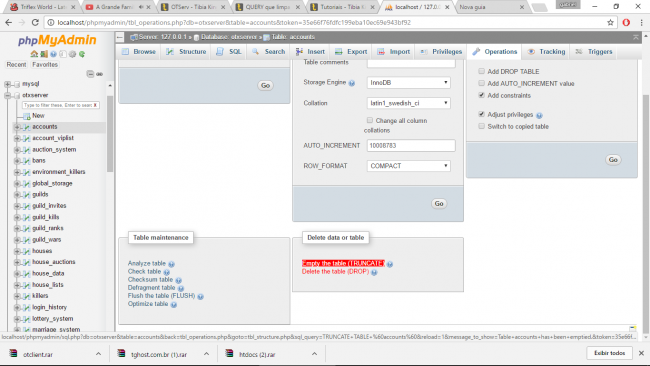
Task: Click Empty the table (TRUNCATE) link
Action: click(x=343, y=264)
